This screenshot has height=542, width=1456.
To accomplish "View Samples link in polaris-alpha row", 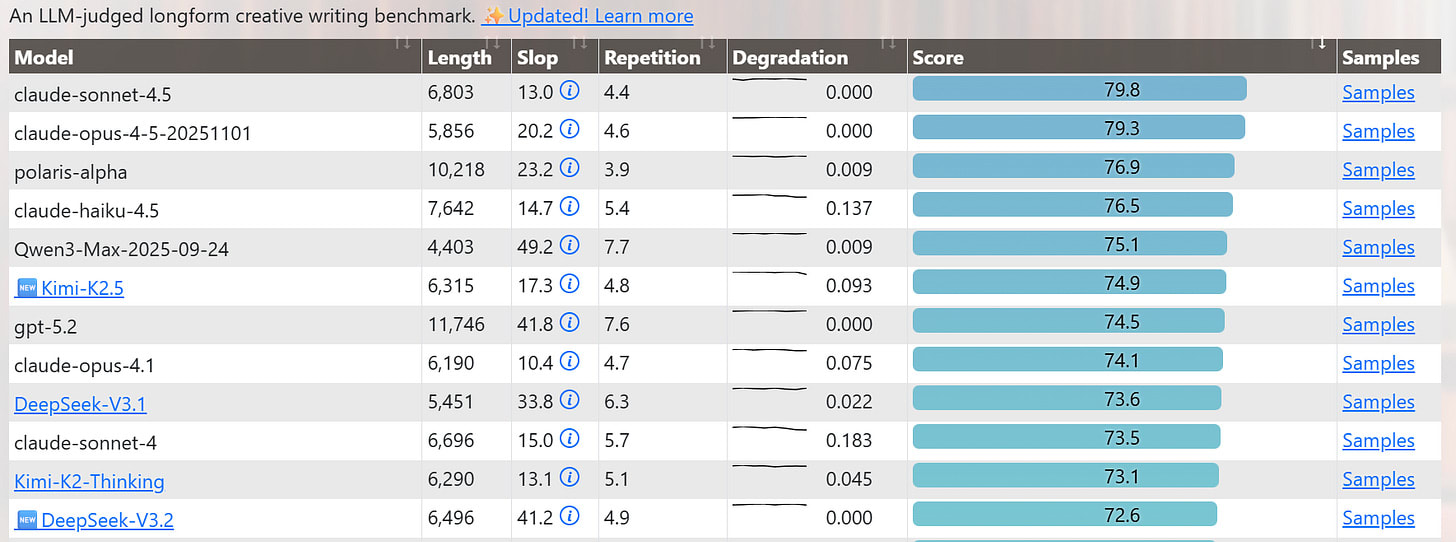I will [x=1378, y=169].
